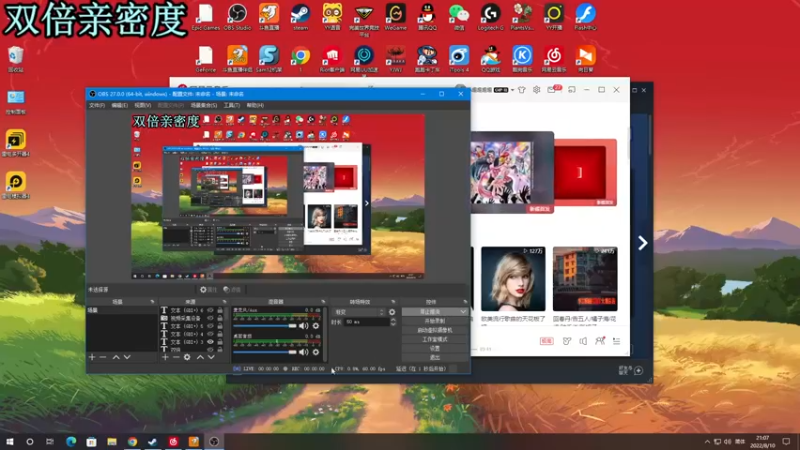Open the anime banner thumbnail in music window
Image resolution: width=800 pixels, height=450 pixels.
point(512,172)
